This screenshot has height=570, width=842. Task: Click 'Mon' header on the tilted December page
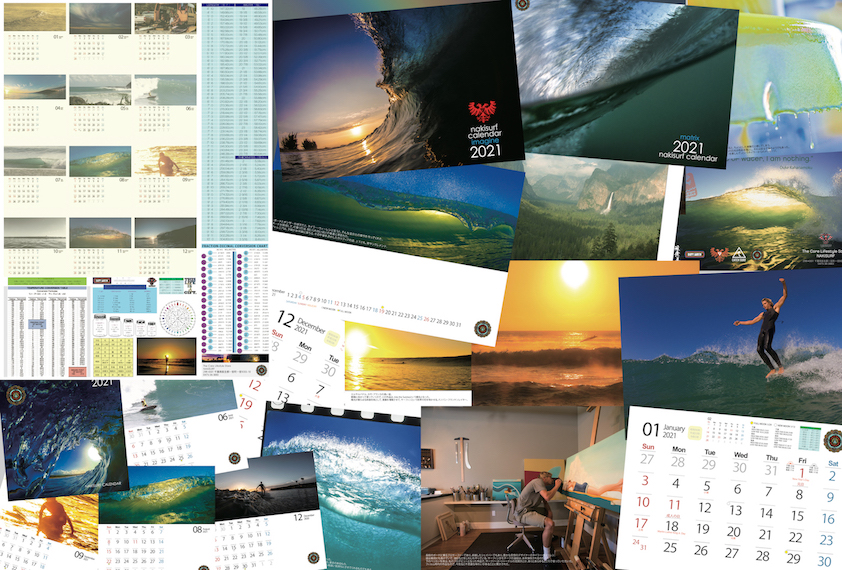pos(305,347)
